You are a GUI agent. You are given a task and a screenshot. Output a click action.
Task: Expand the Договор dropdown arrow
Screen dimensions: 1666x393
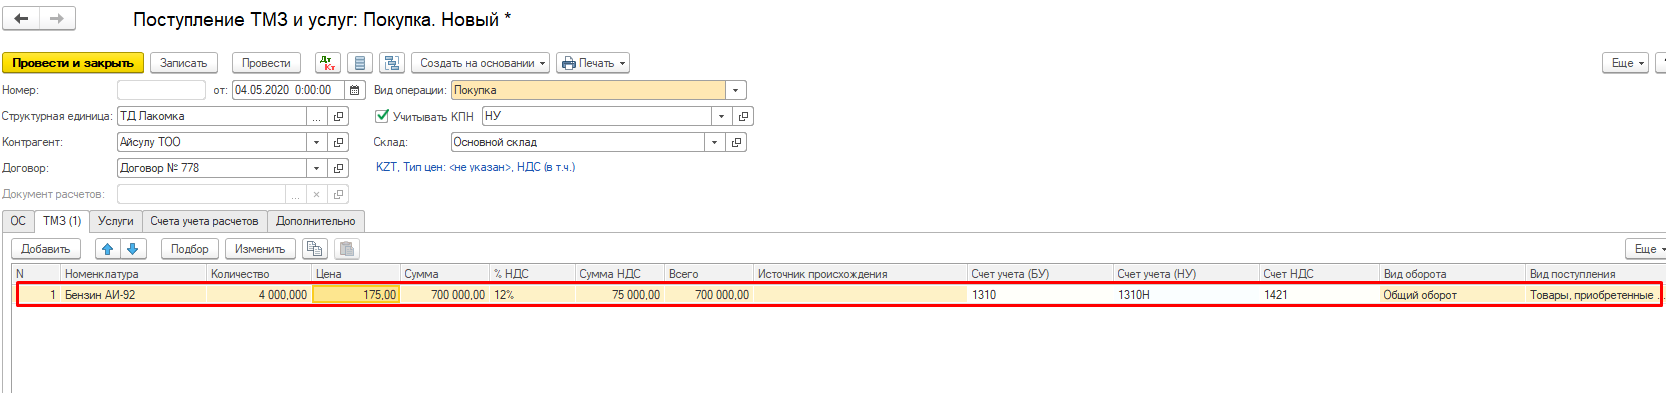[x=317, y=168]
